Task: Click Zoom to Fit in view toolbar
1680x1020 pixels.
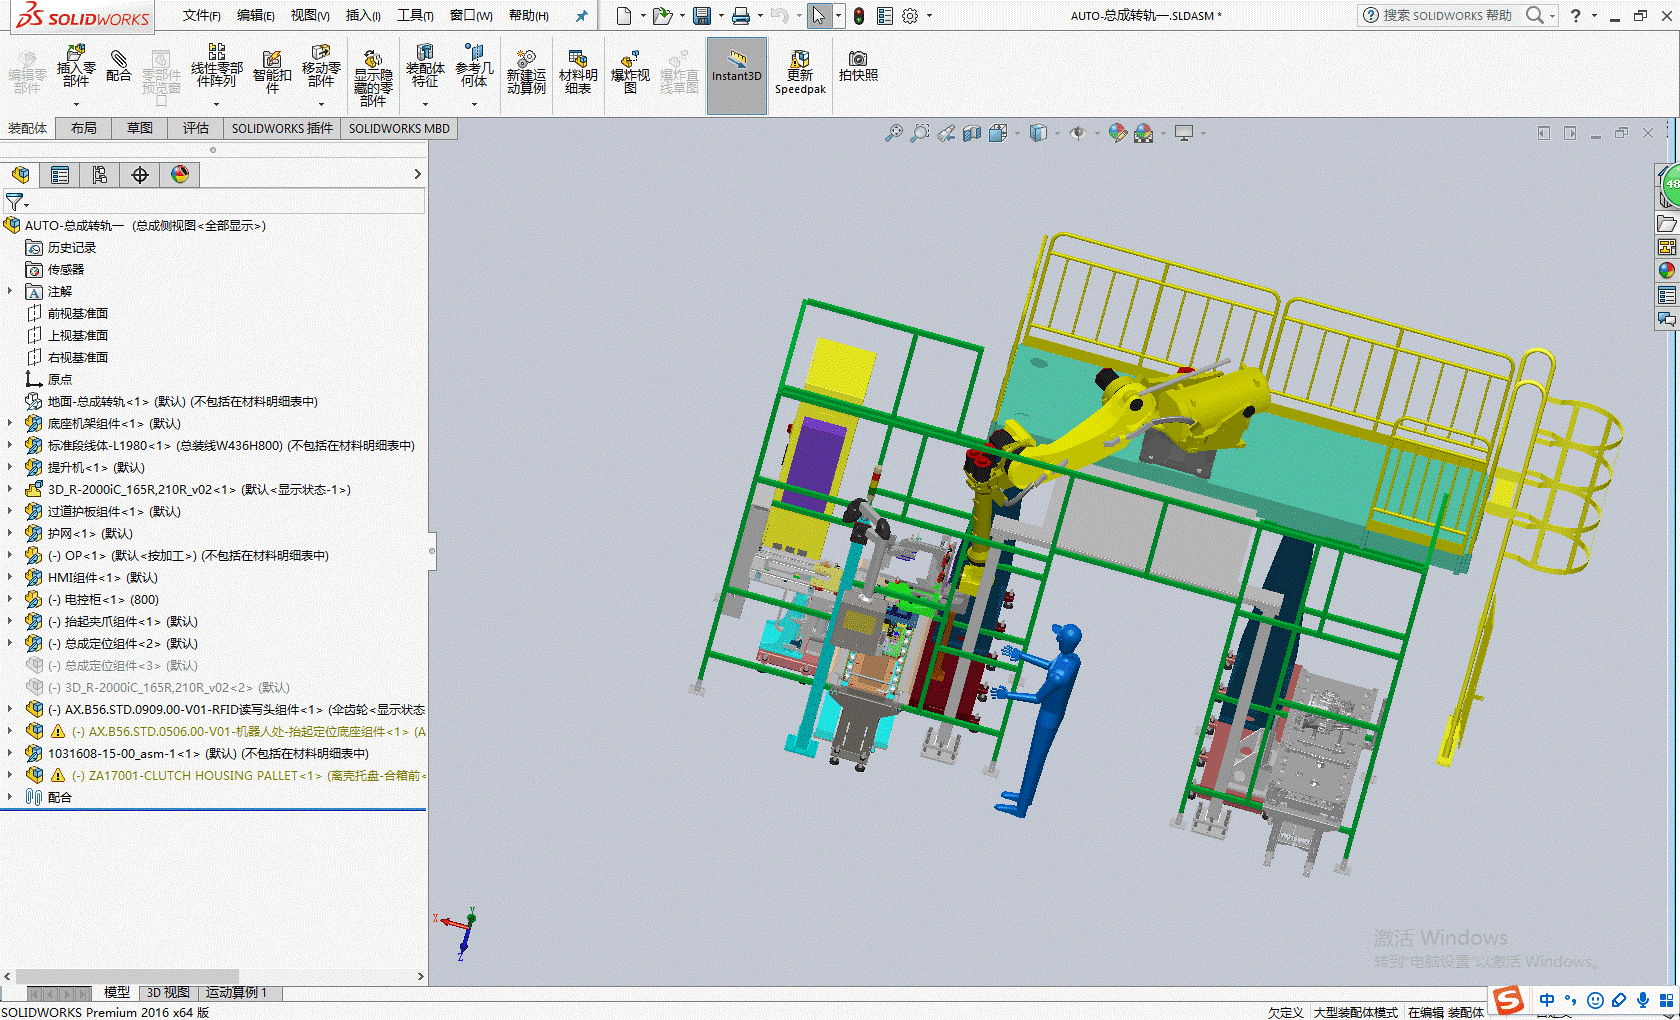Action: pyautogui.click(x=894, y=132)
